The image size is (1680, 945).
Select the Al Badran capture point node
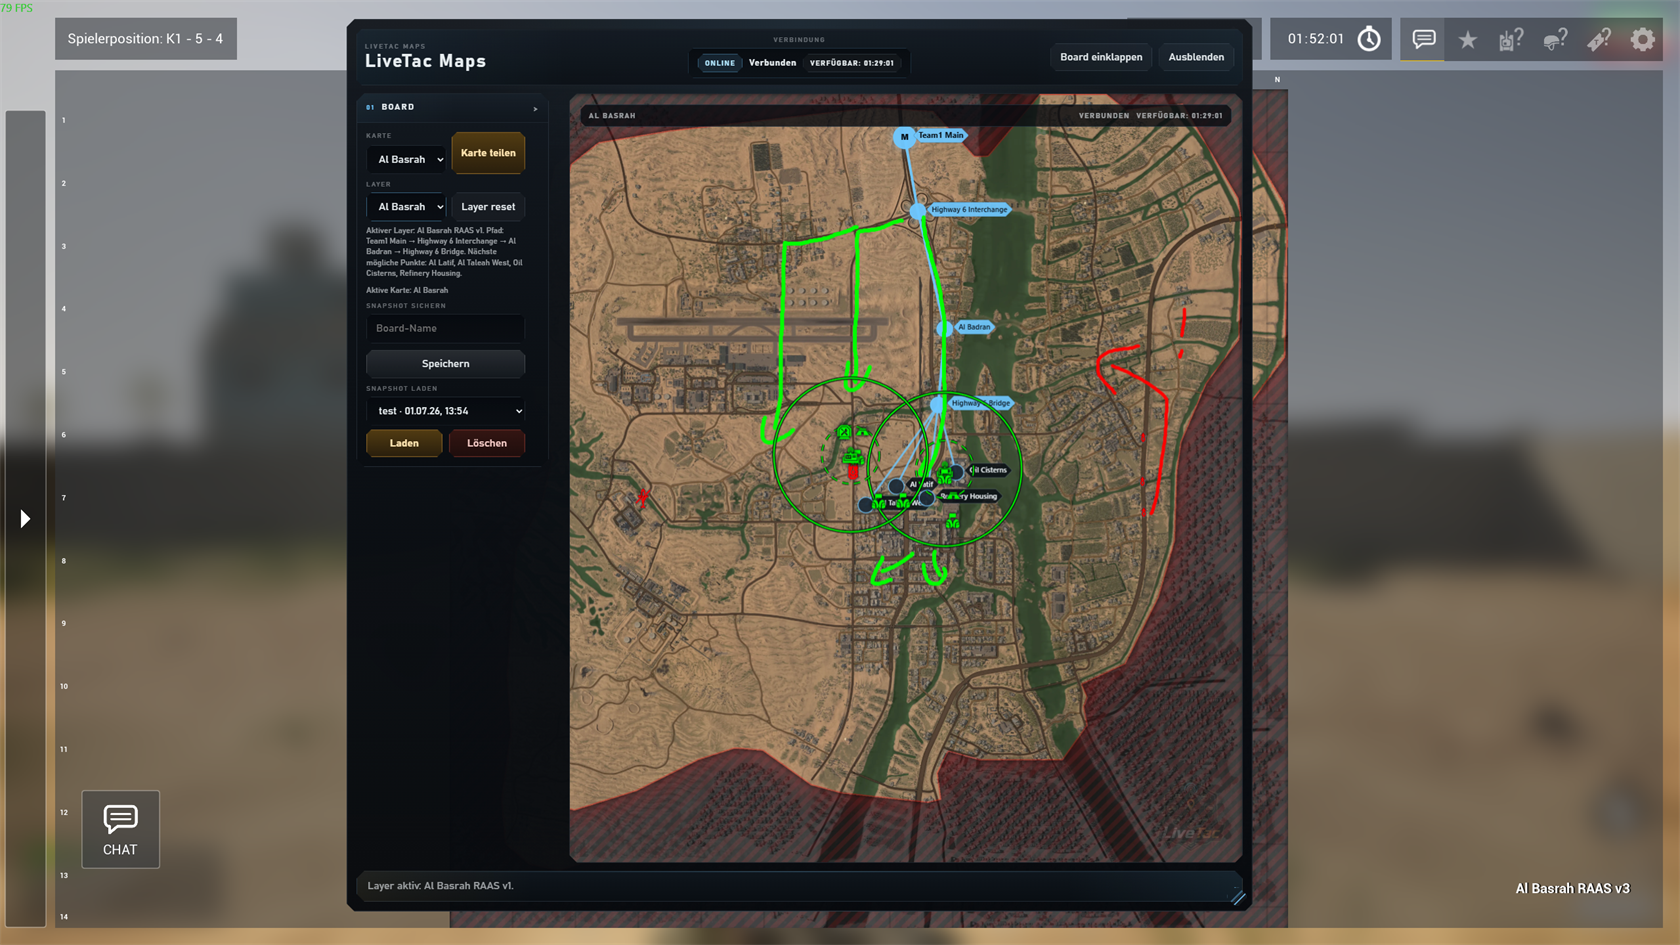[944, 328]
